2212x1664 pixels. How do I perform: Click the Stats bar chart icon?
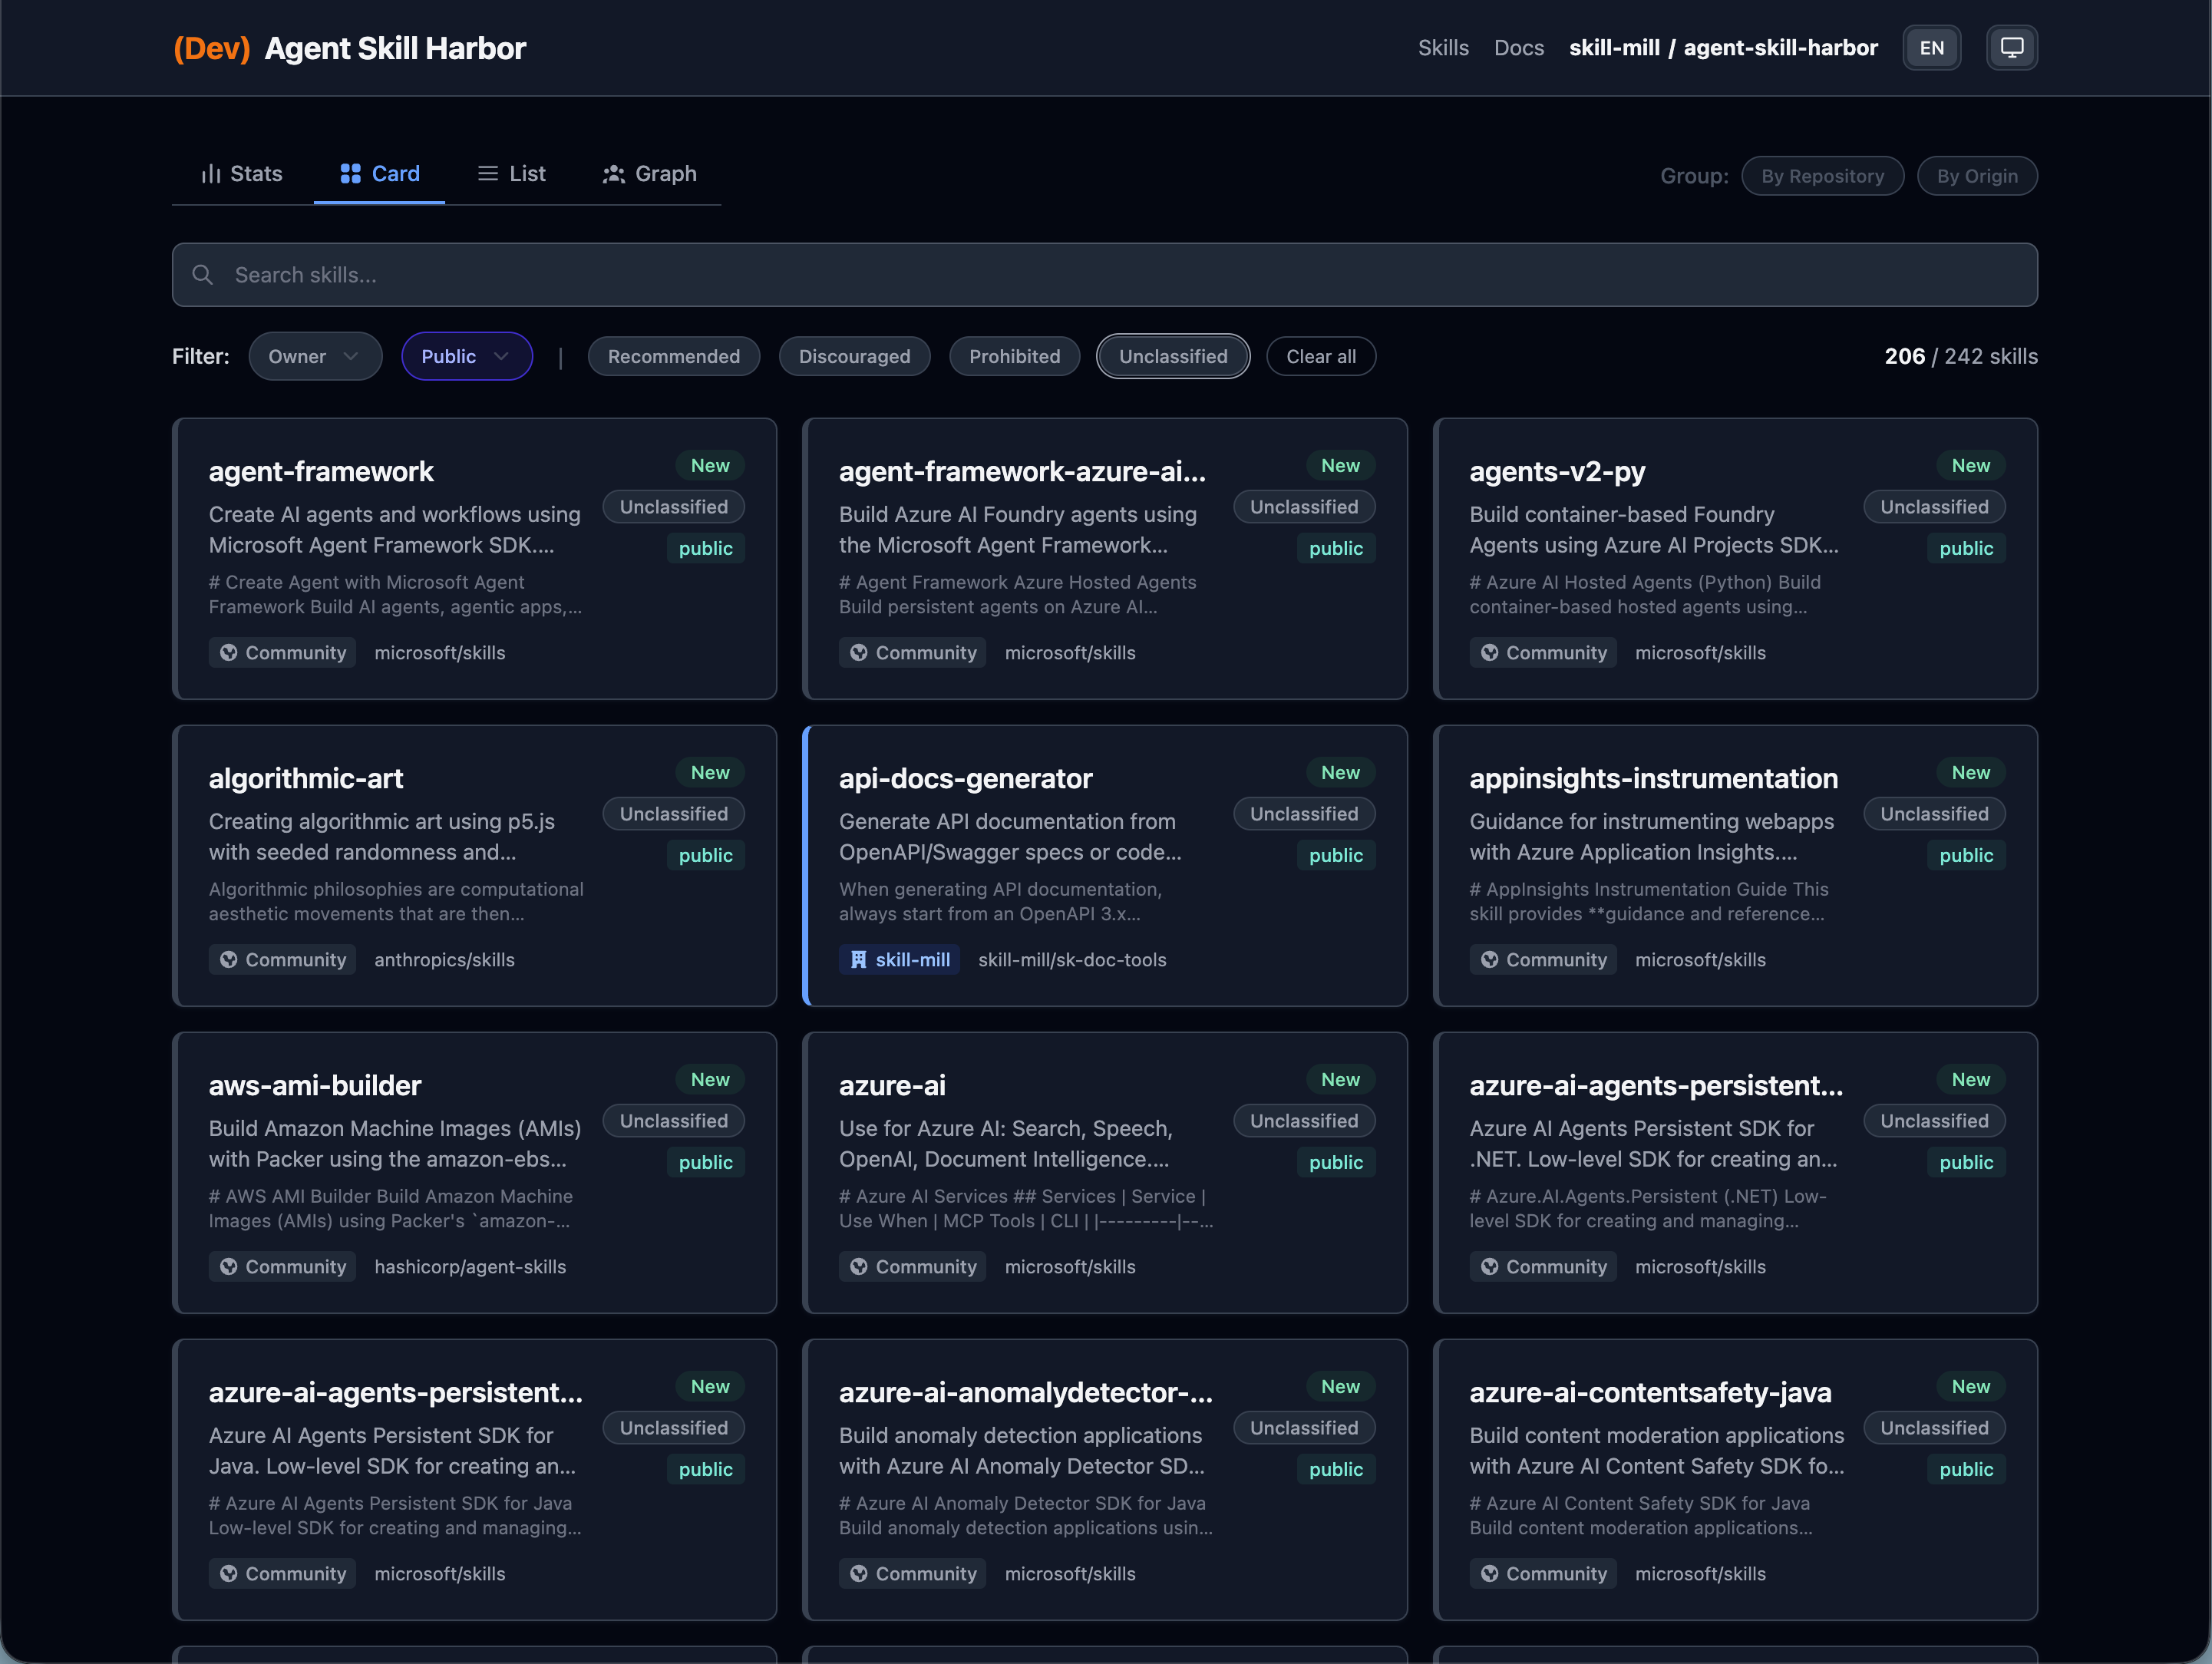211,174
